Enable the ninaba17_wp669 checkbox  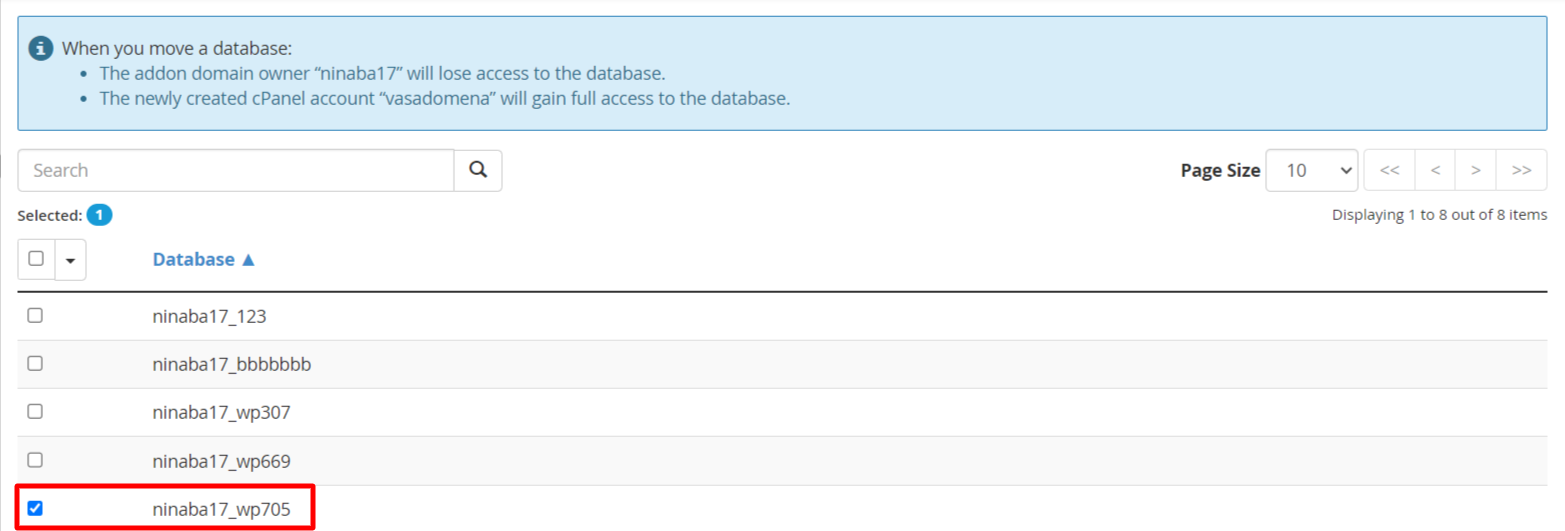click(35, 460)
